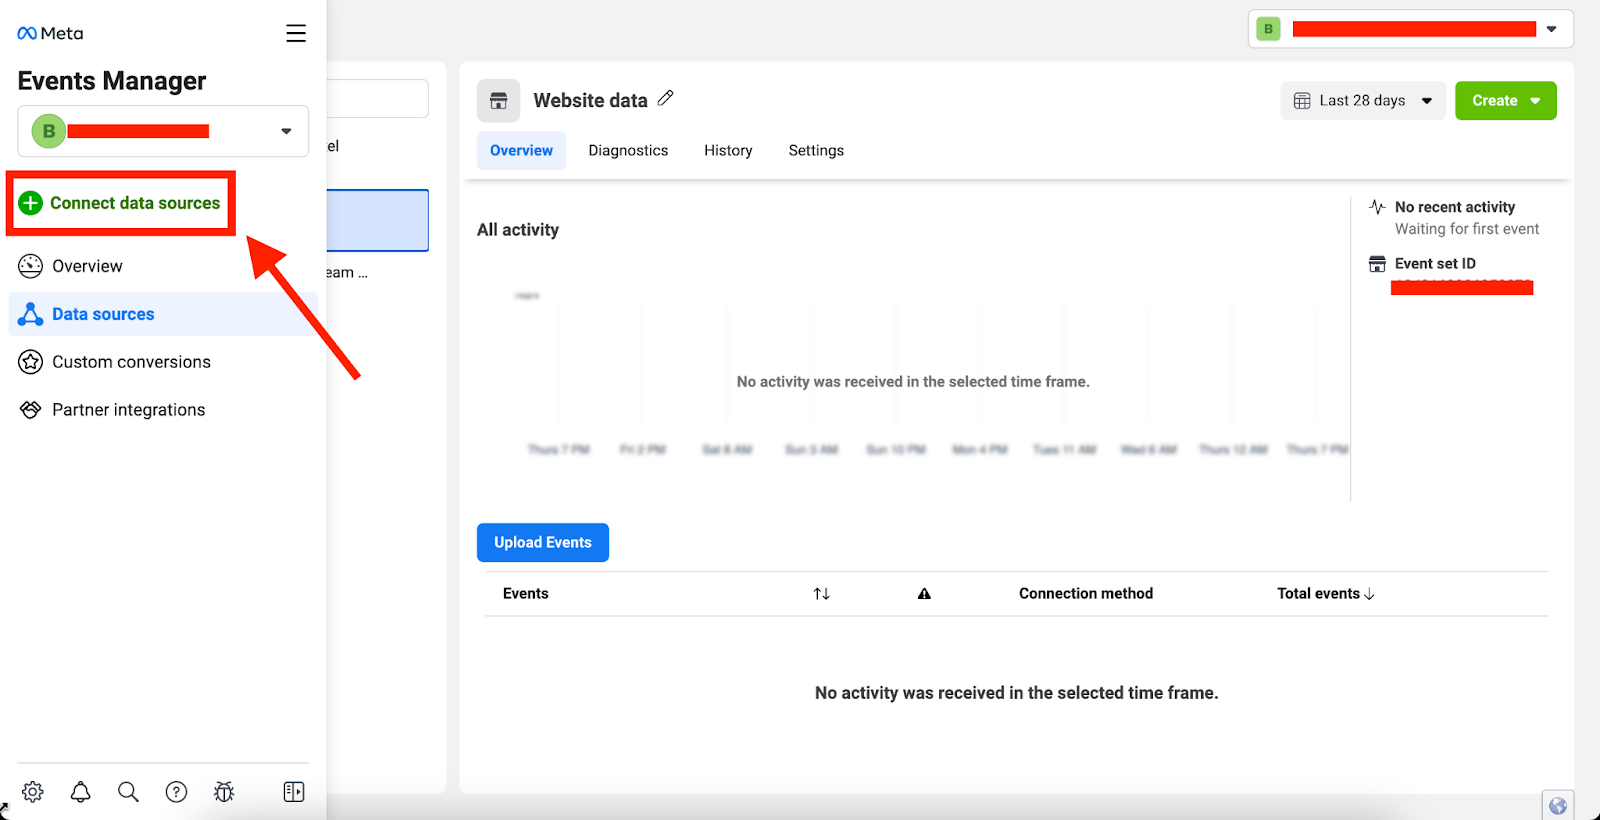Open the business account dropdown under Events Manager
The width and height of the screenshot is (1600, 820).
coord(163,131)
